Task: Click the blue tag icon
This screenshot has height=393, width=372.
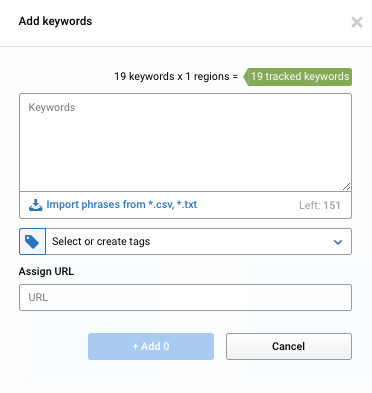Action: tap(32, 242)
